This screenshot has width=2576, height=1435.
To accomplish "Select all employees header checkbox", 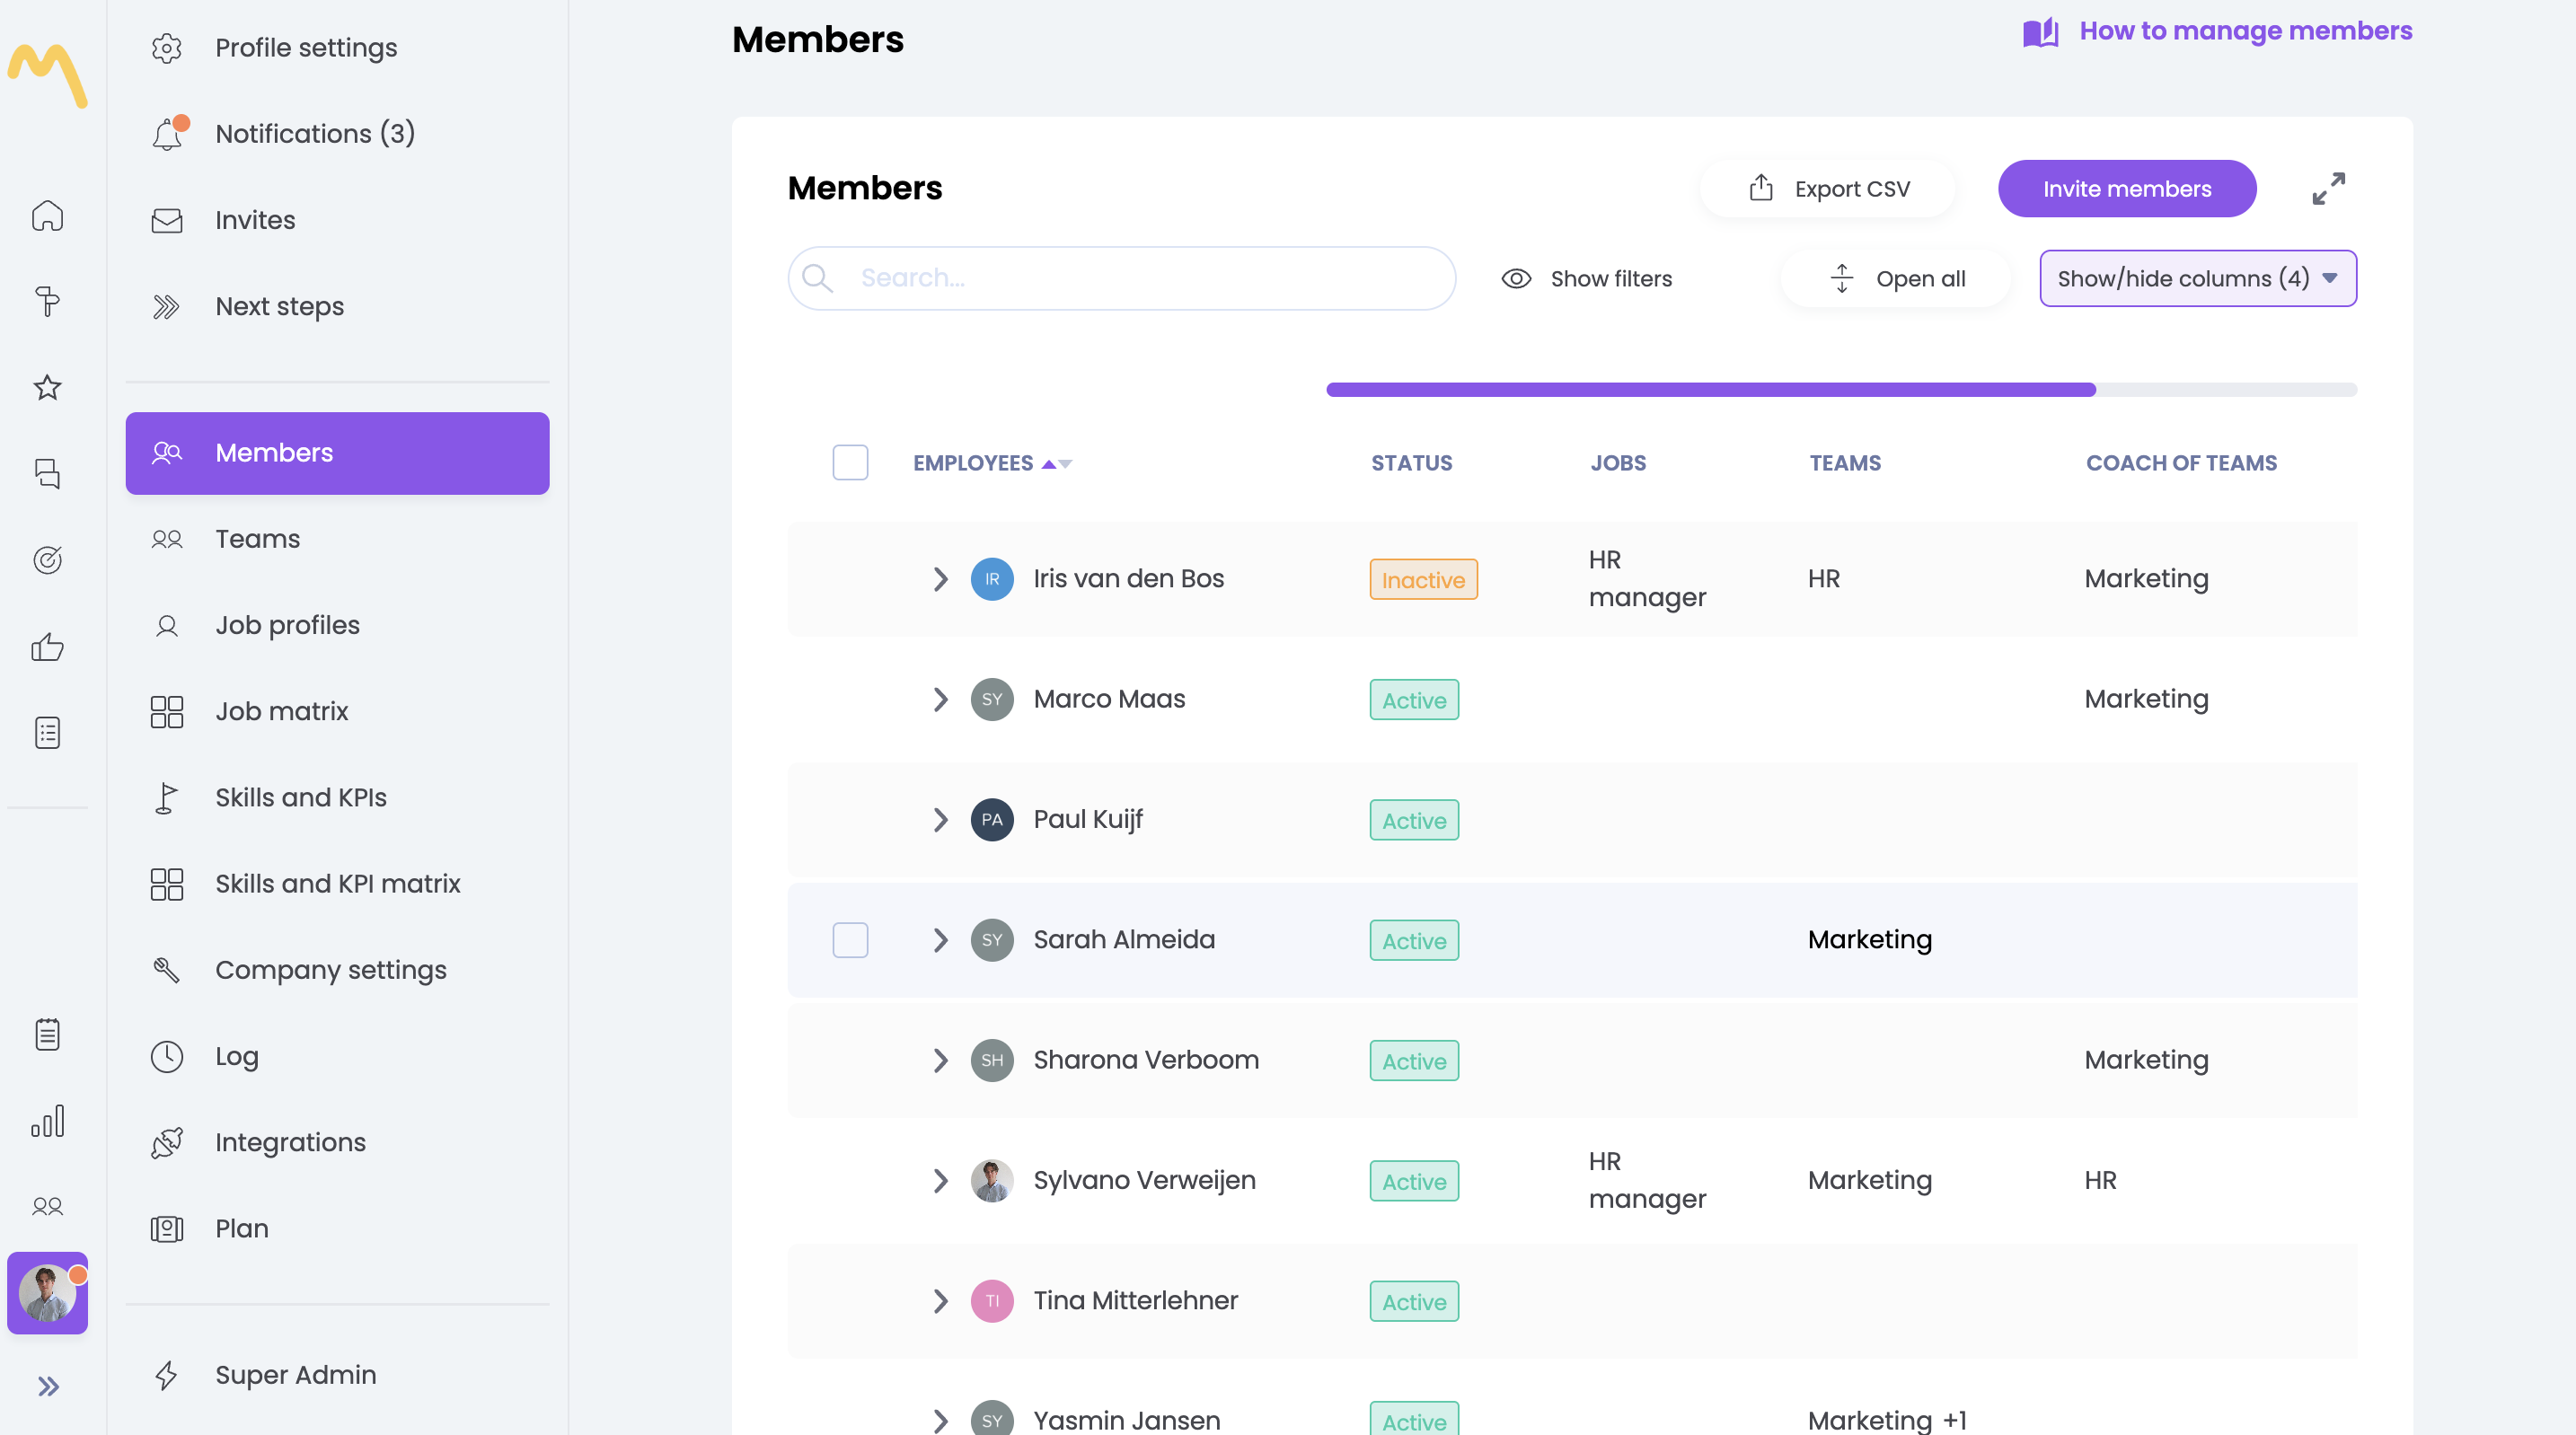I will pos(850,462).
